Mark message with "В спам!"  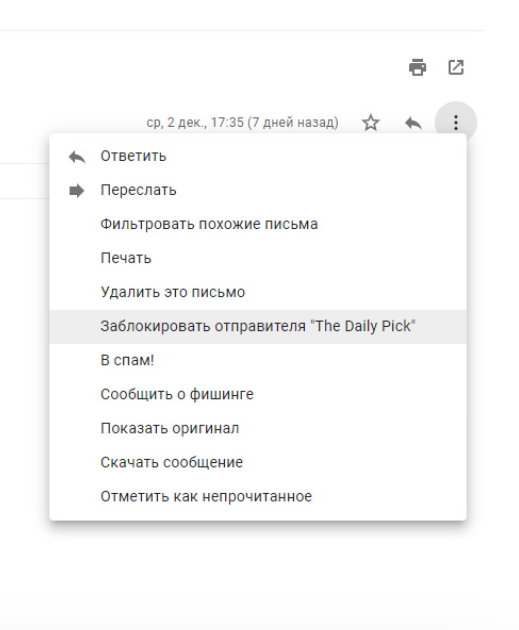point(257,360)
